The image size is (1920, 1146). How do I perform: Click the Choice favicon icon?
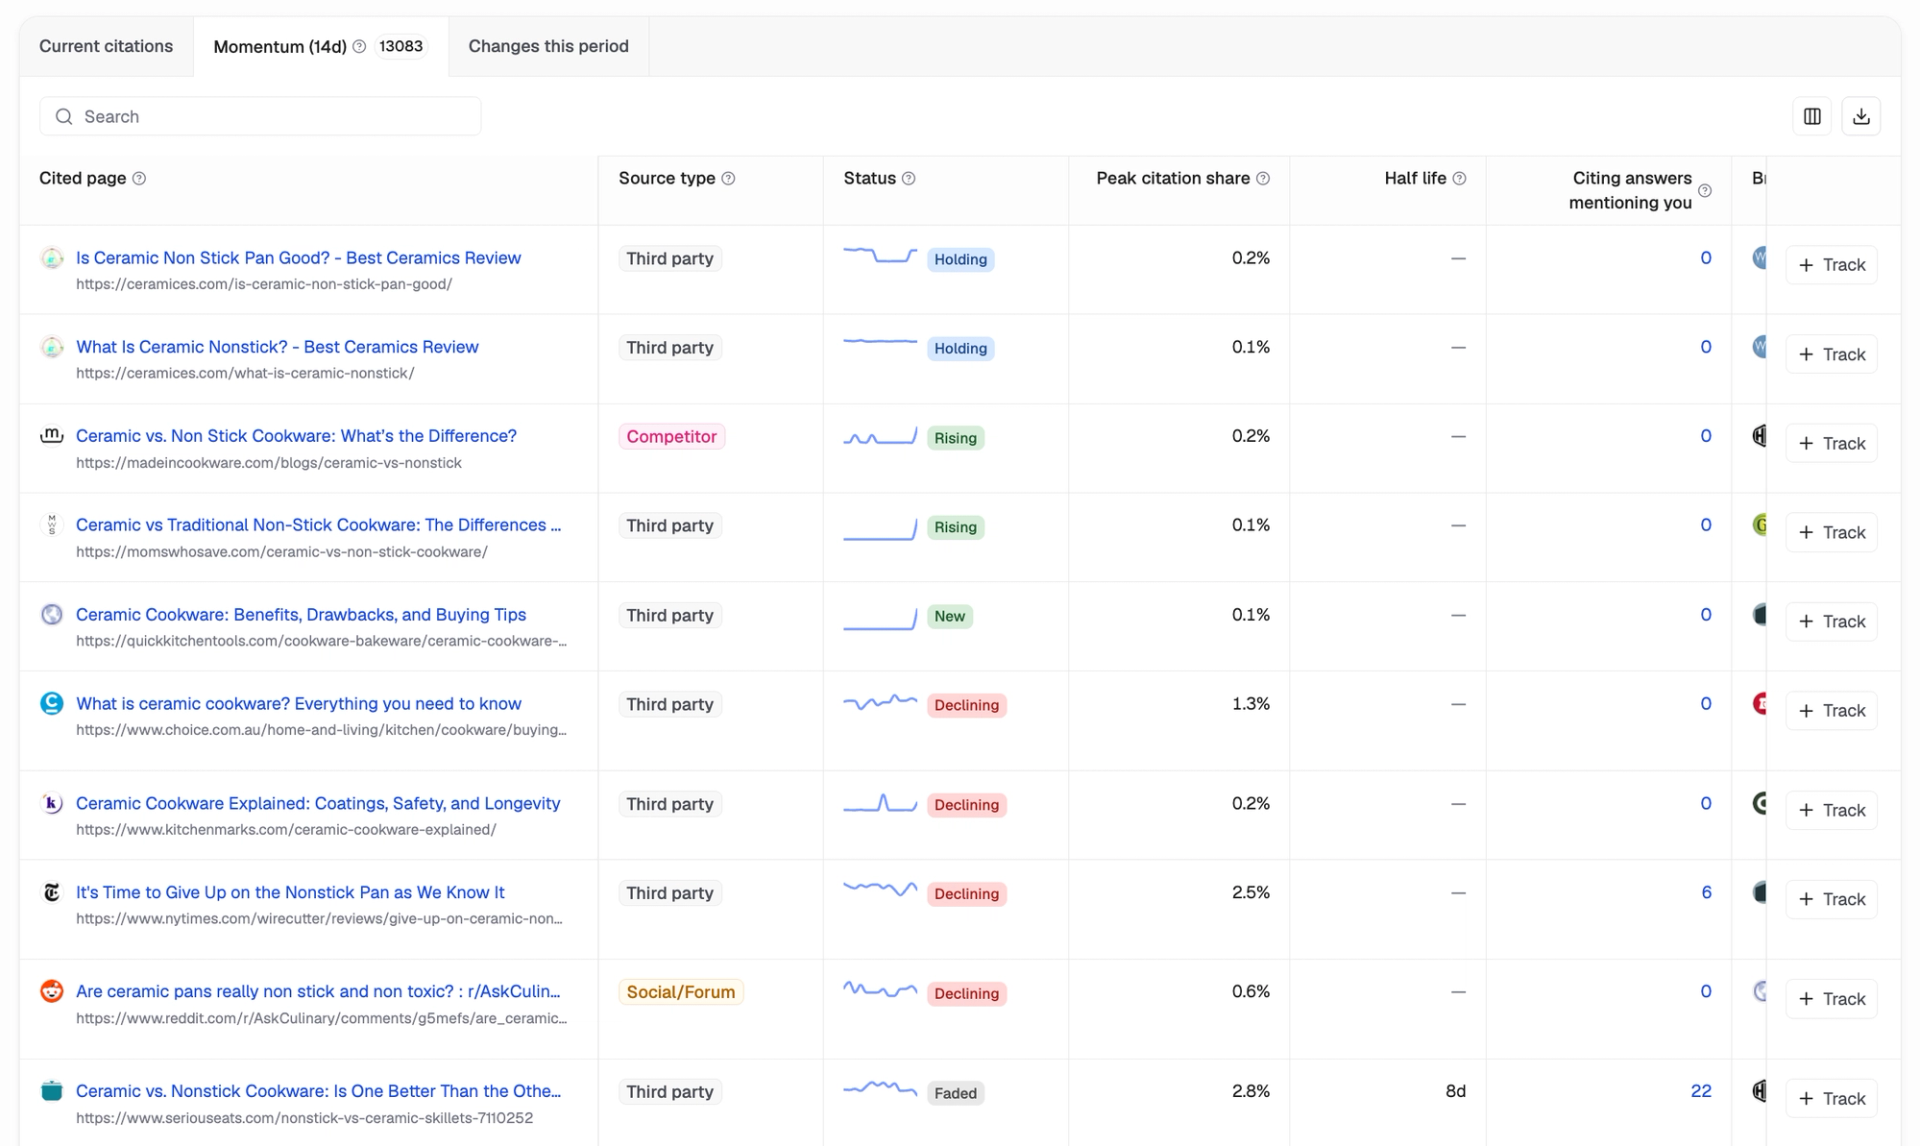(52, 703)
